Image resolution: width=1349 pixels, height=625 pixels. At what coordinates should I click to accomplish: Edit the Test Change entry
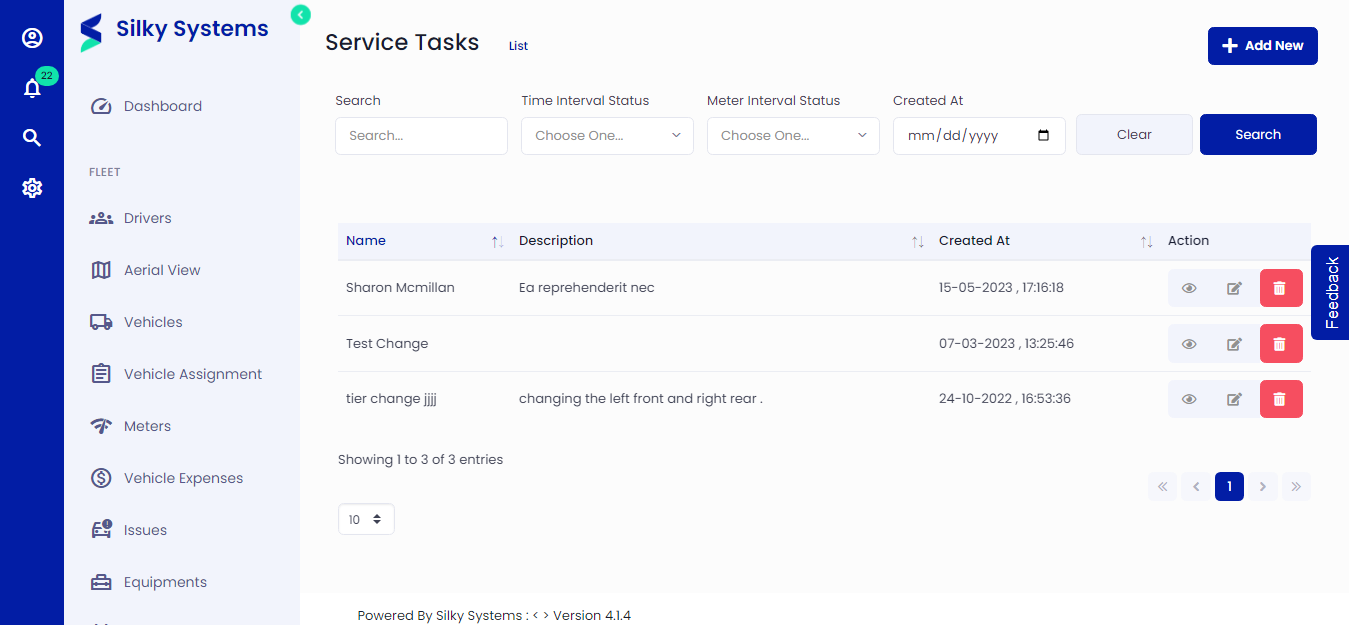tap(1234, 343)
